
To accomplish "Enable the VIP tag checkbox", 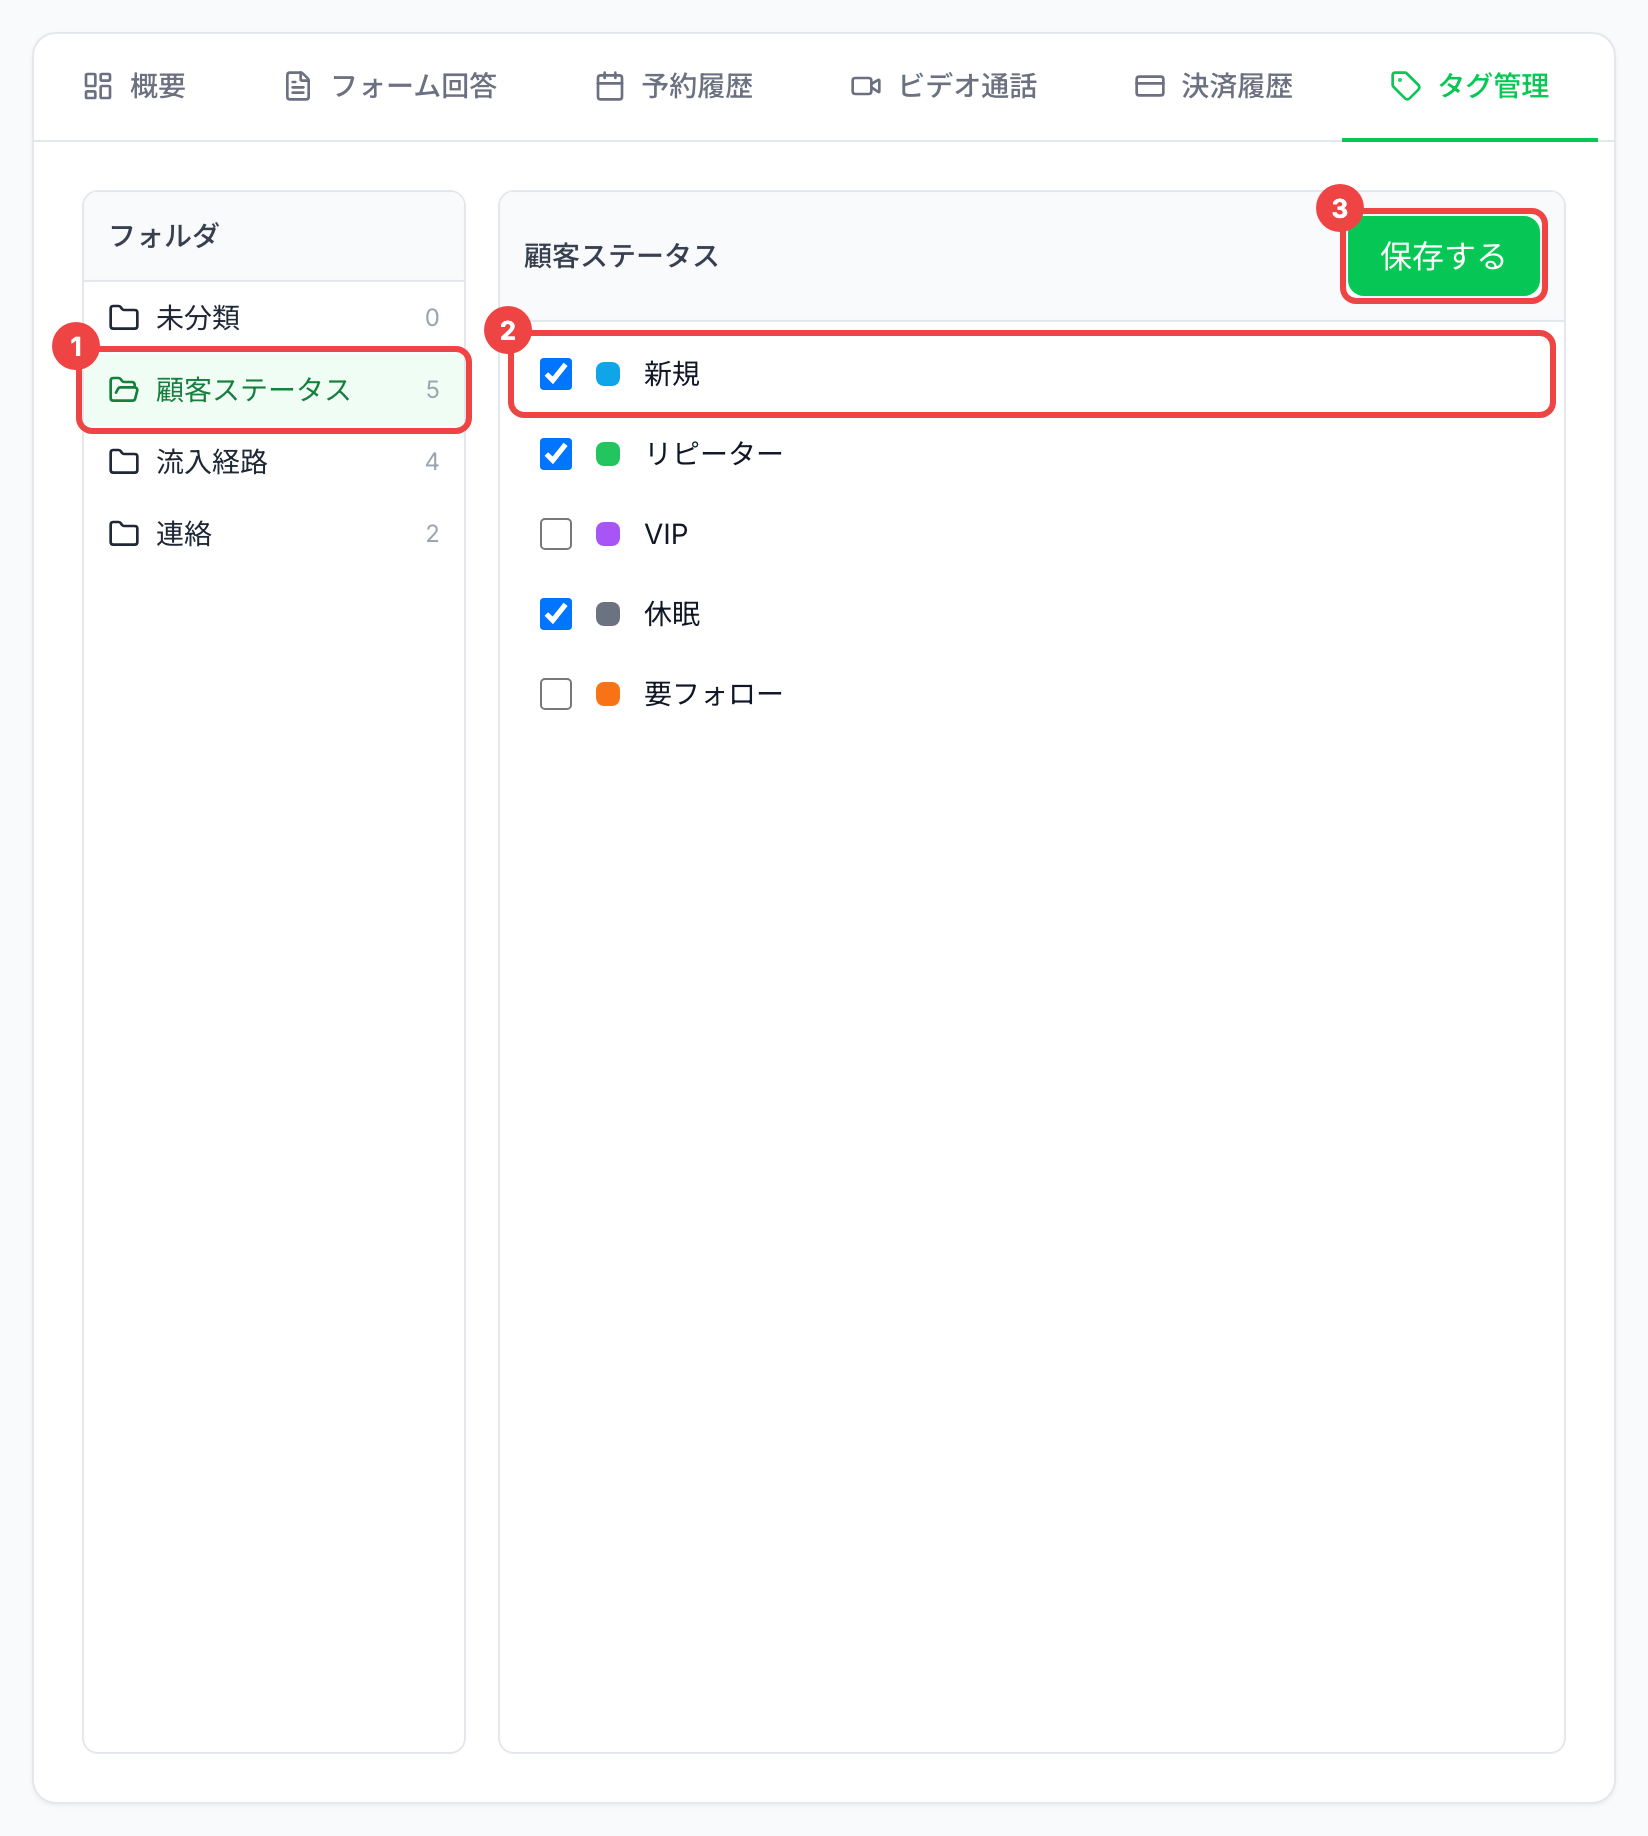I will click(556, 534).
